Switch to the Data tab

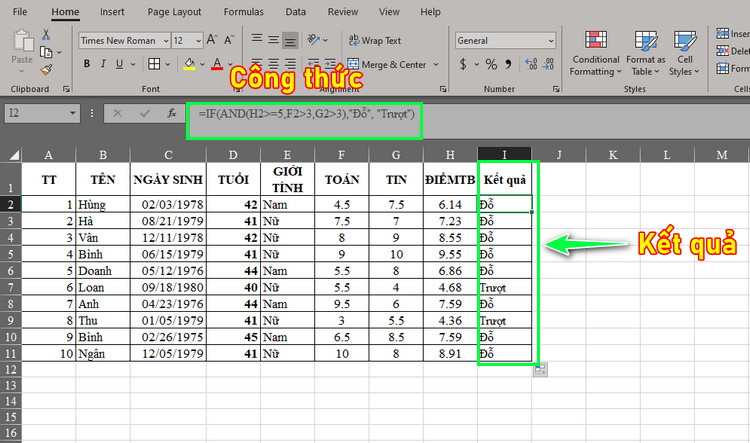(296, 12)
